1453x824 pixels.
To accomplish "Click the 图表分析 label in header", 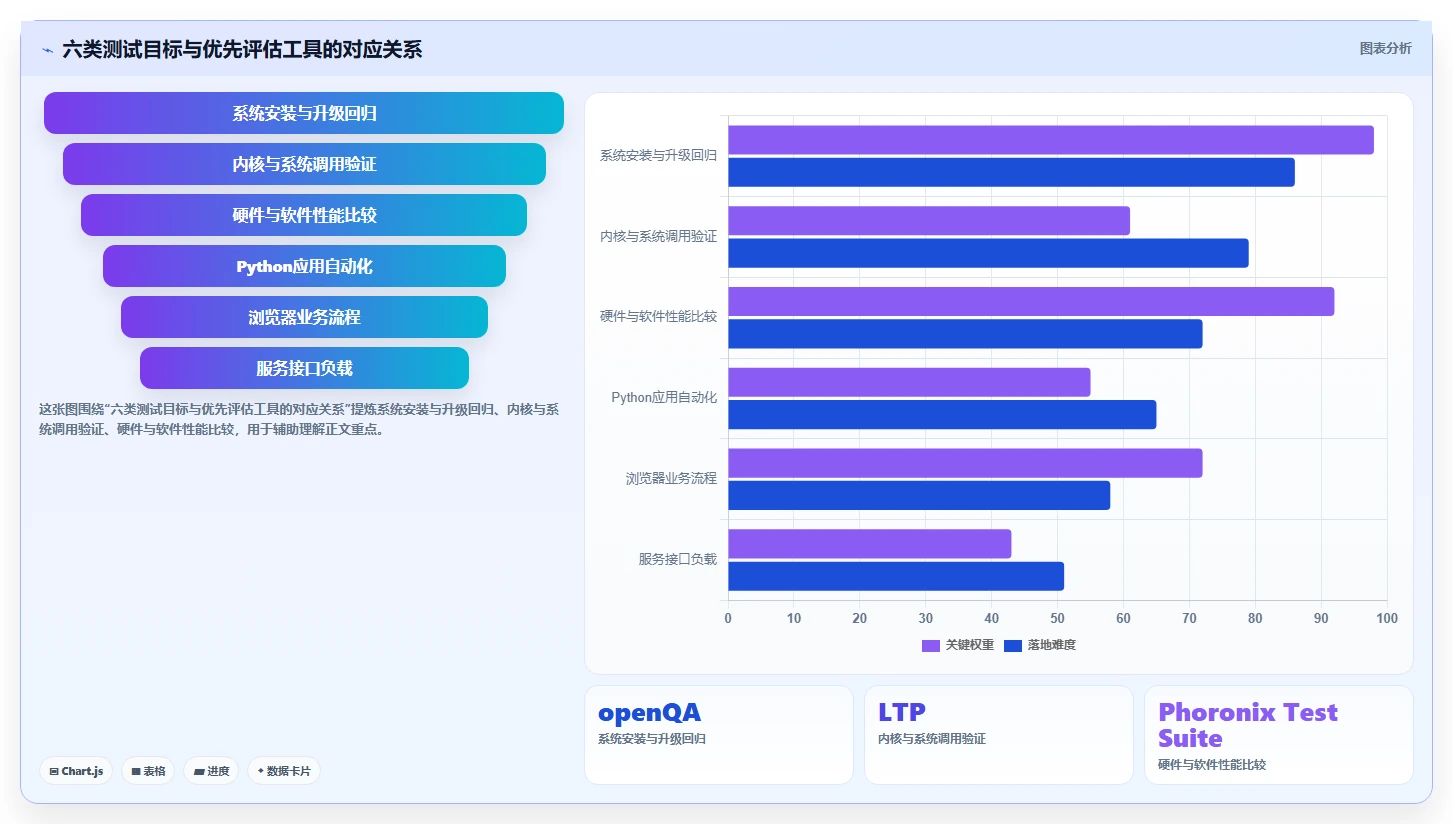I will [1385, 48].
